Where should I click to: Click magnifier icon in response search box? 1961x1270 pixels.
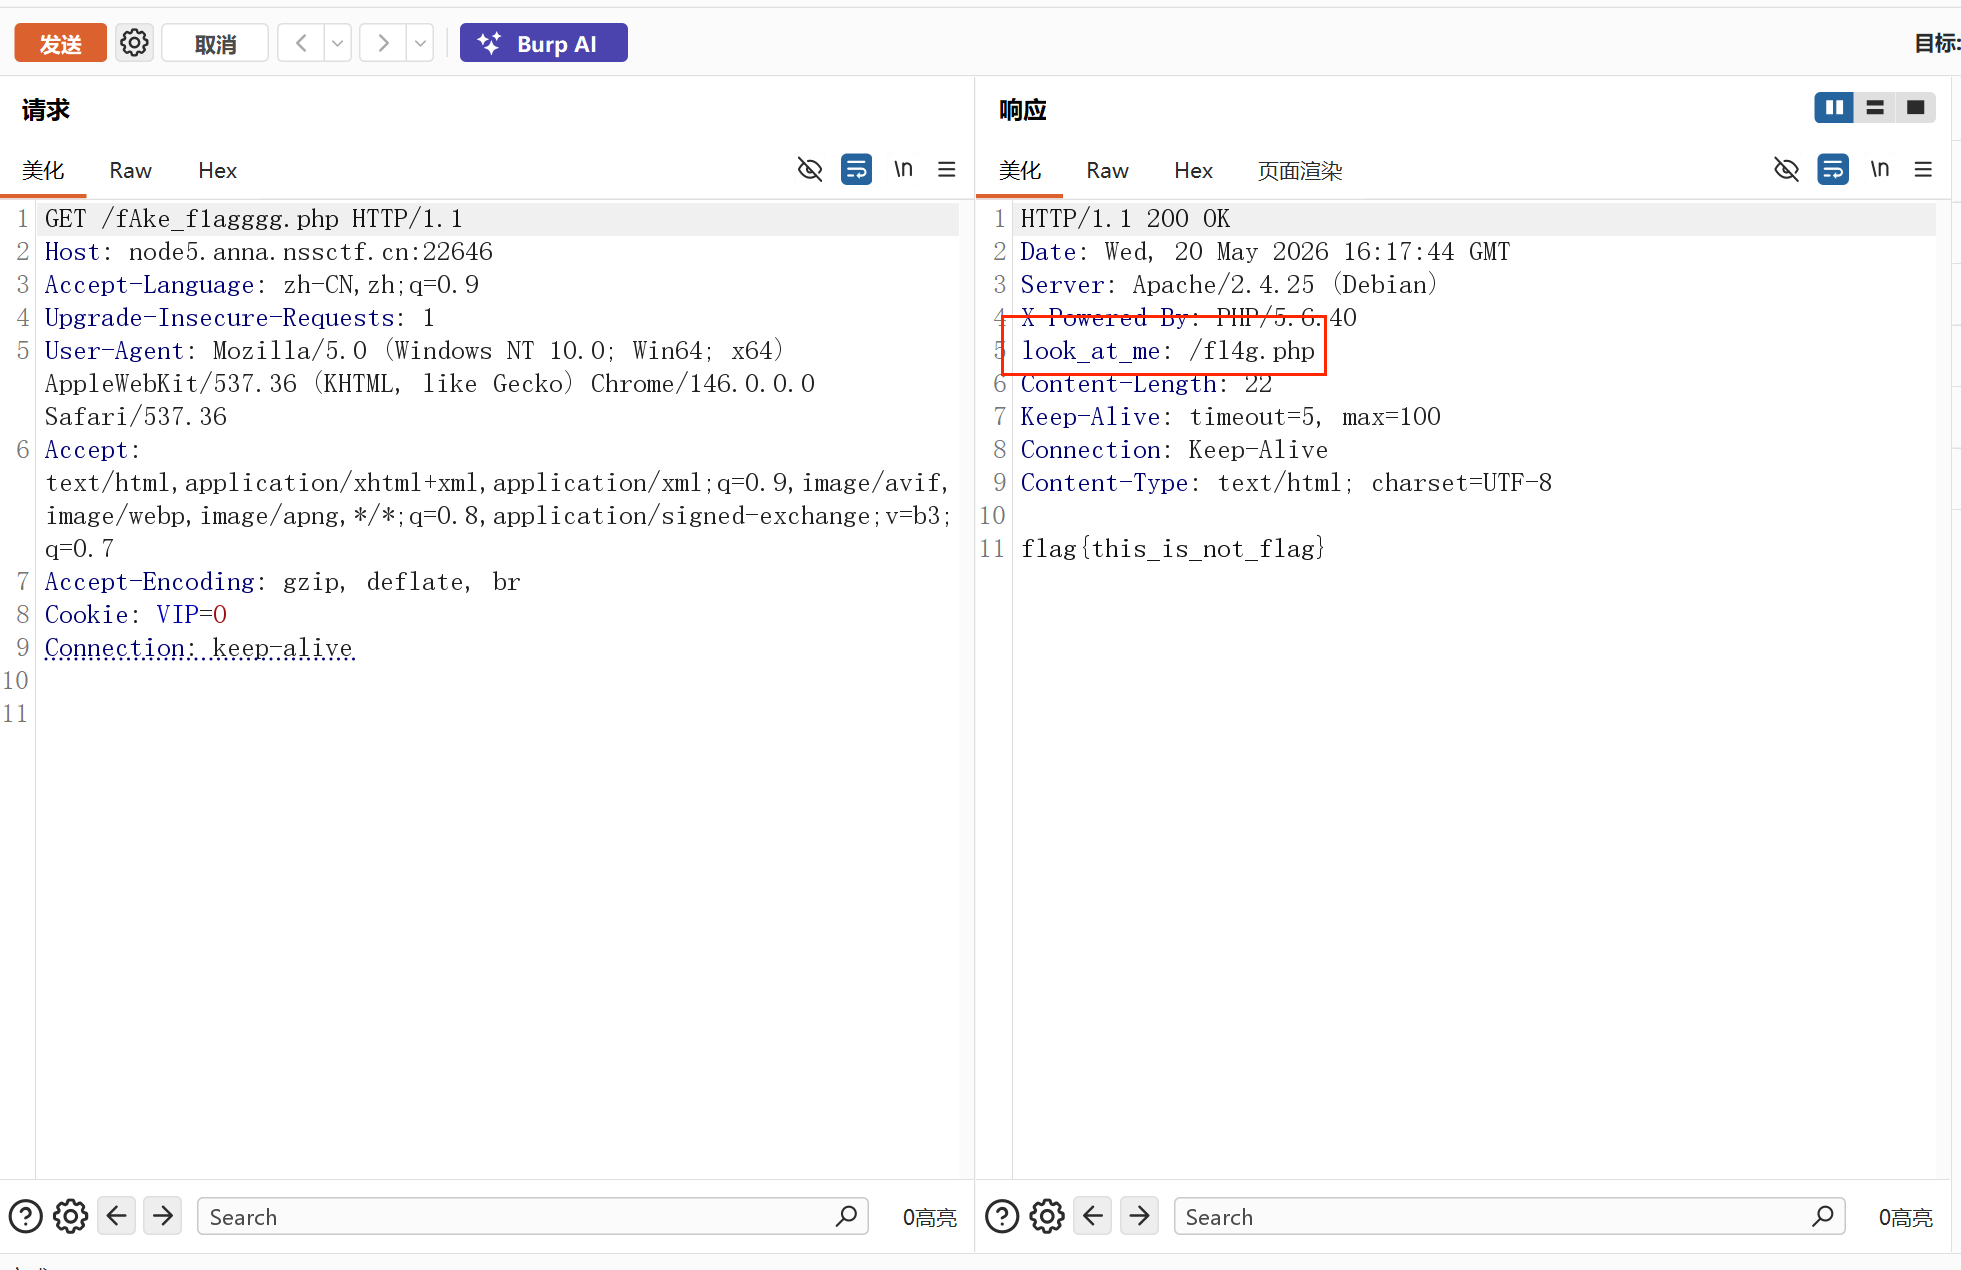[x=1822, y=1216]
